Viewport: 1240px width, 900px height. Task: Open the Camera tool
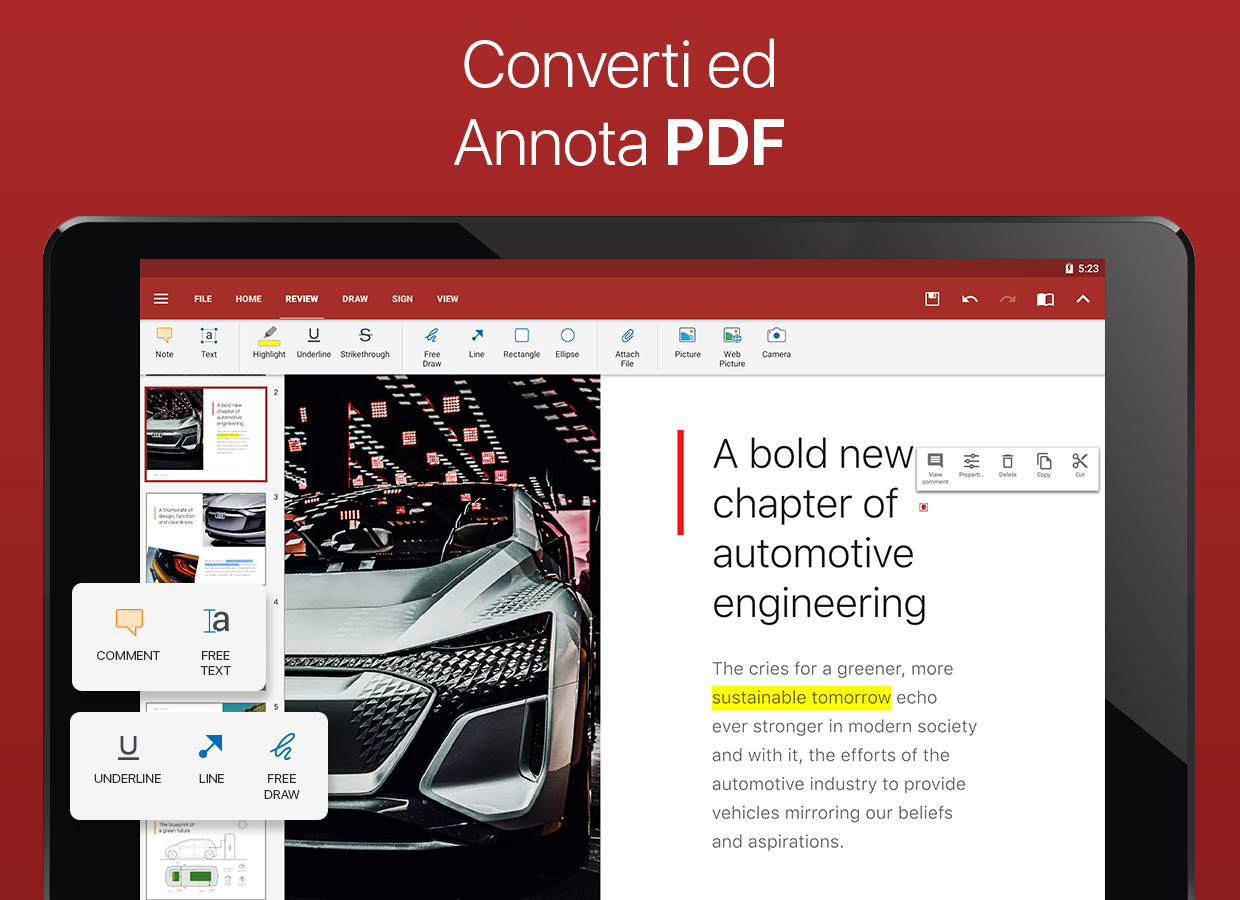pos(777,343)
